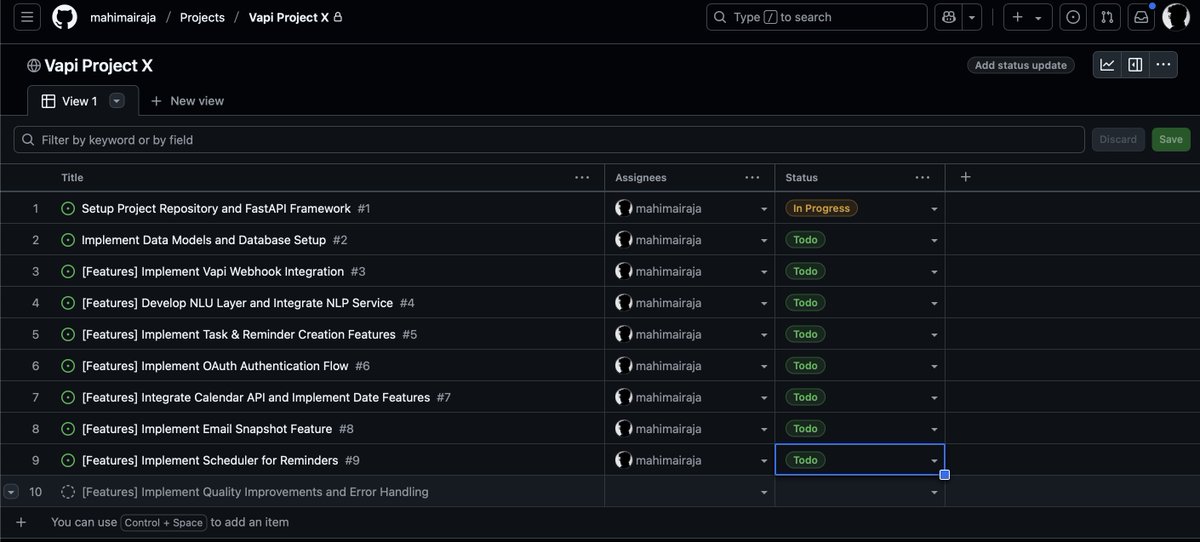Open issue Implement OAuth Authentication Flow
Image resolution: width=1200 pixels, height=542 pixels.
[215, 366]
